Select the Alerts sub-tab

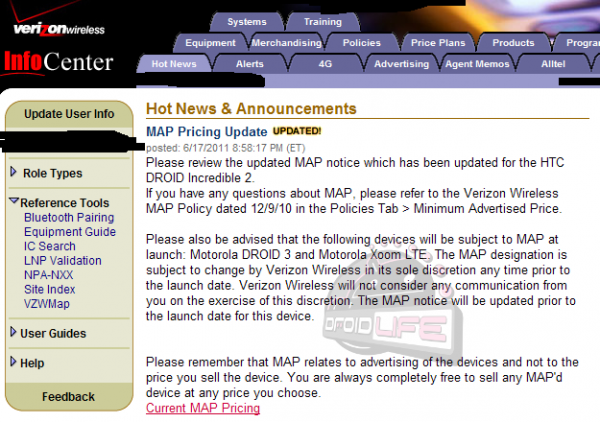click(x=249, y=64)
